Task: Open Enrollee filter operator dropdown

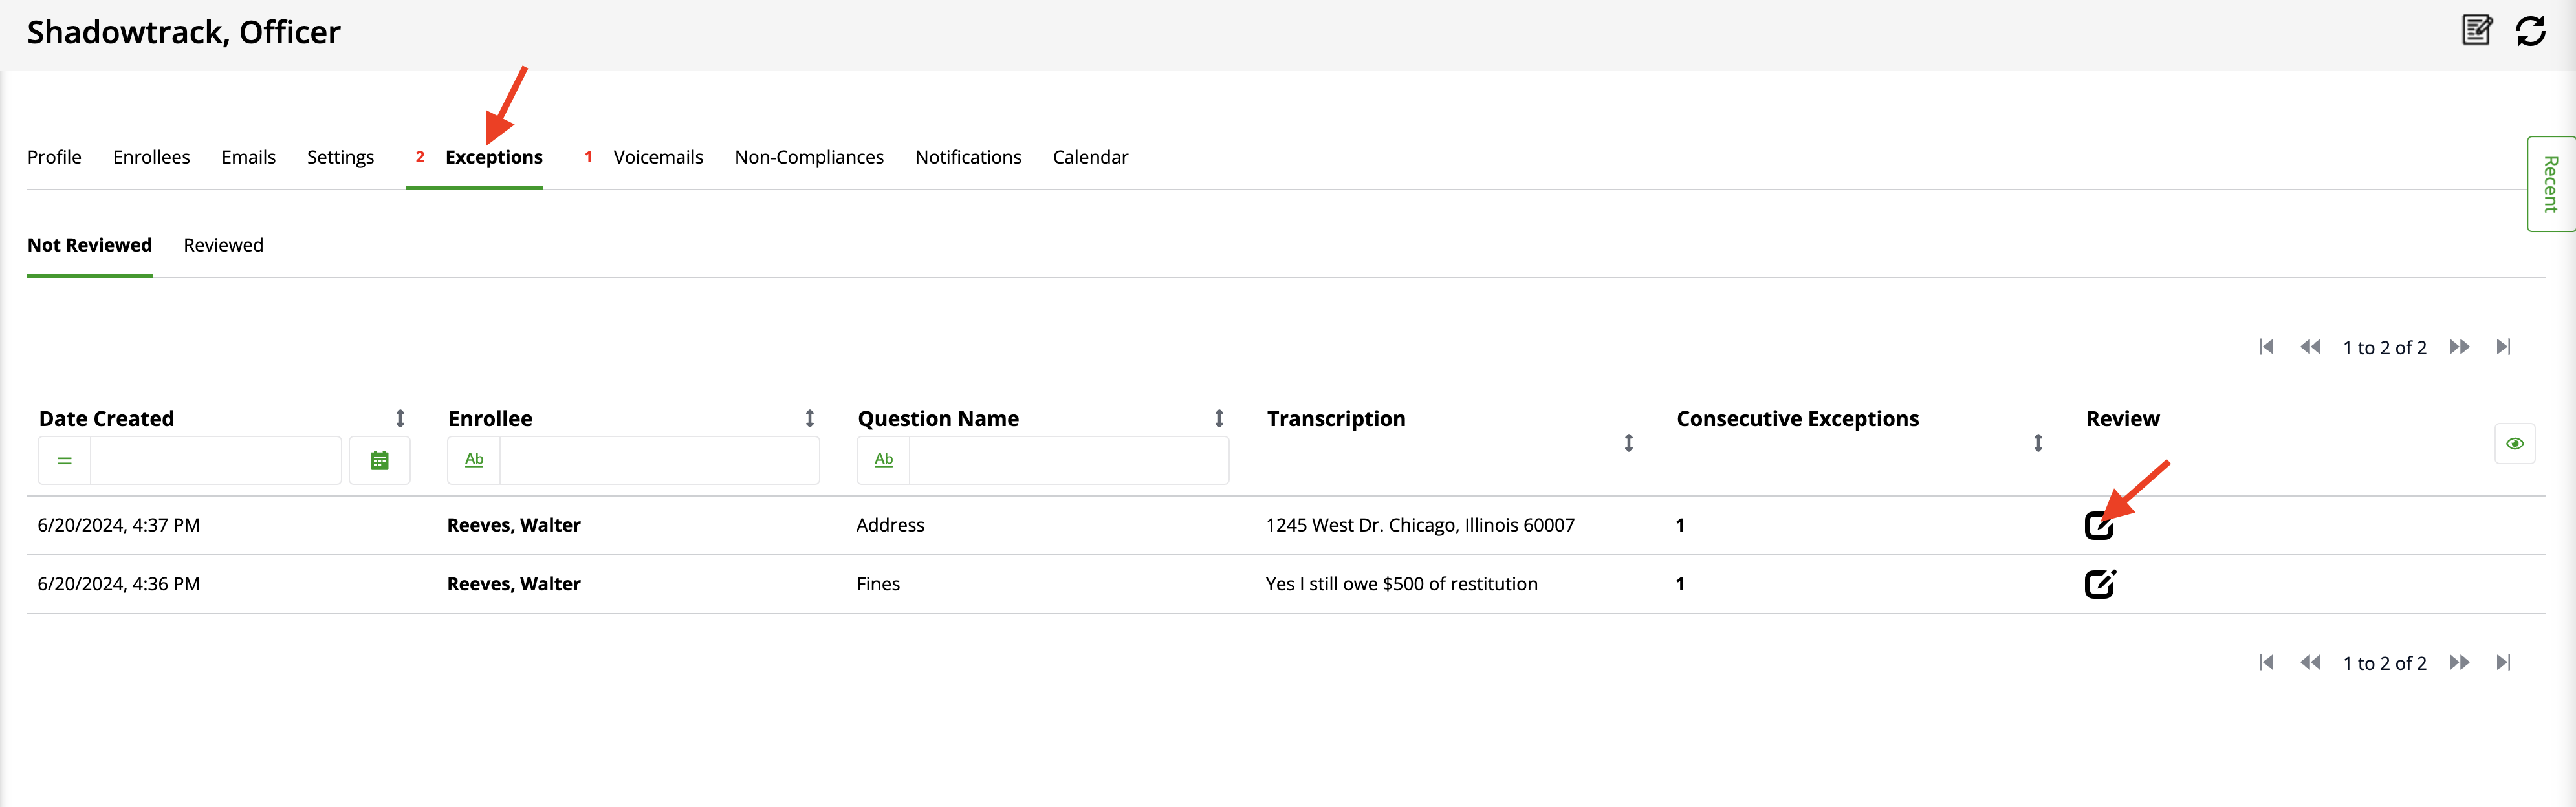Action: tap(474, 460)
